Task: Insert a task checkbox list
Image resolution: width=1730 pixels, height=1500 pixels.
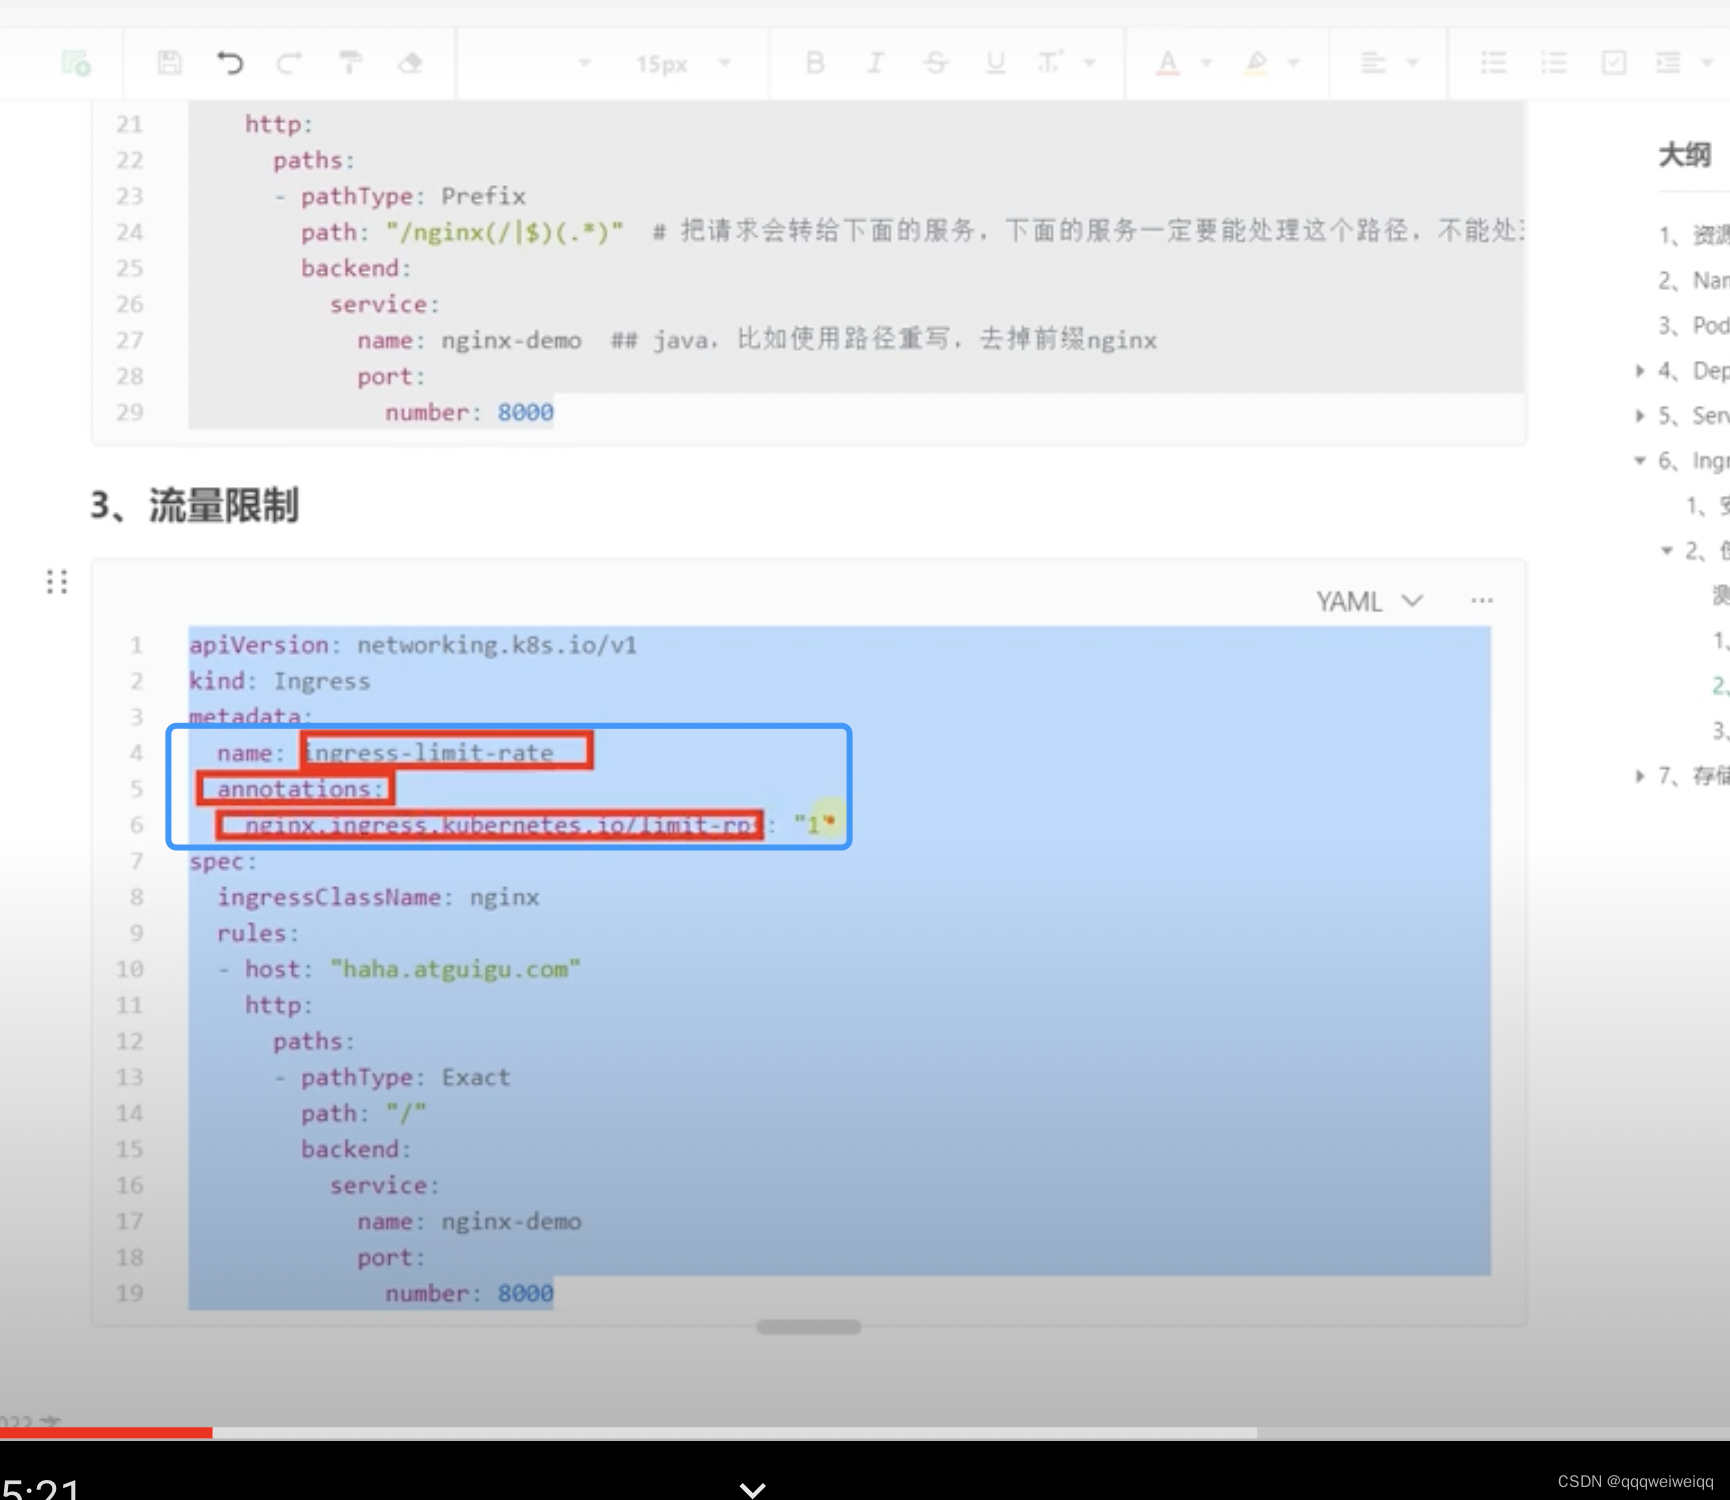Action: click(x=1614, y=63)
